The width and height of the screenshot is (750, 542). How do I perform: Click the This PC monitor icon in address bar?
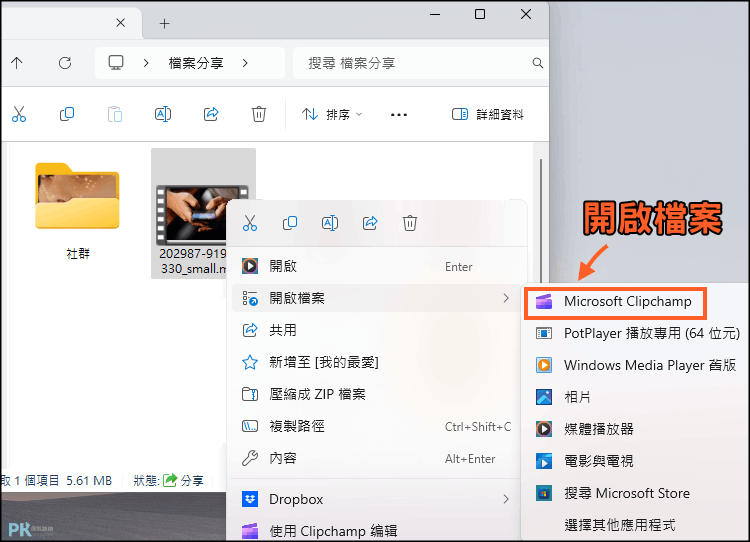point(116,63)
